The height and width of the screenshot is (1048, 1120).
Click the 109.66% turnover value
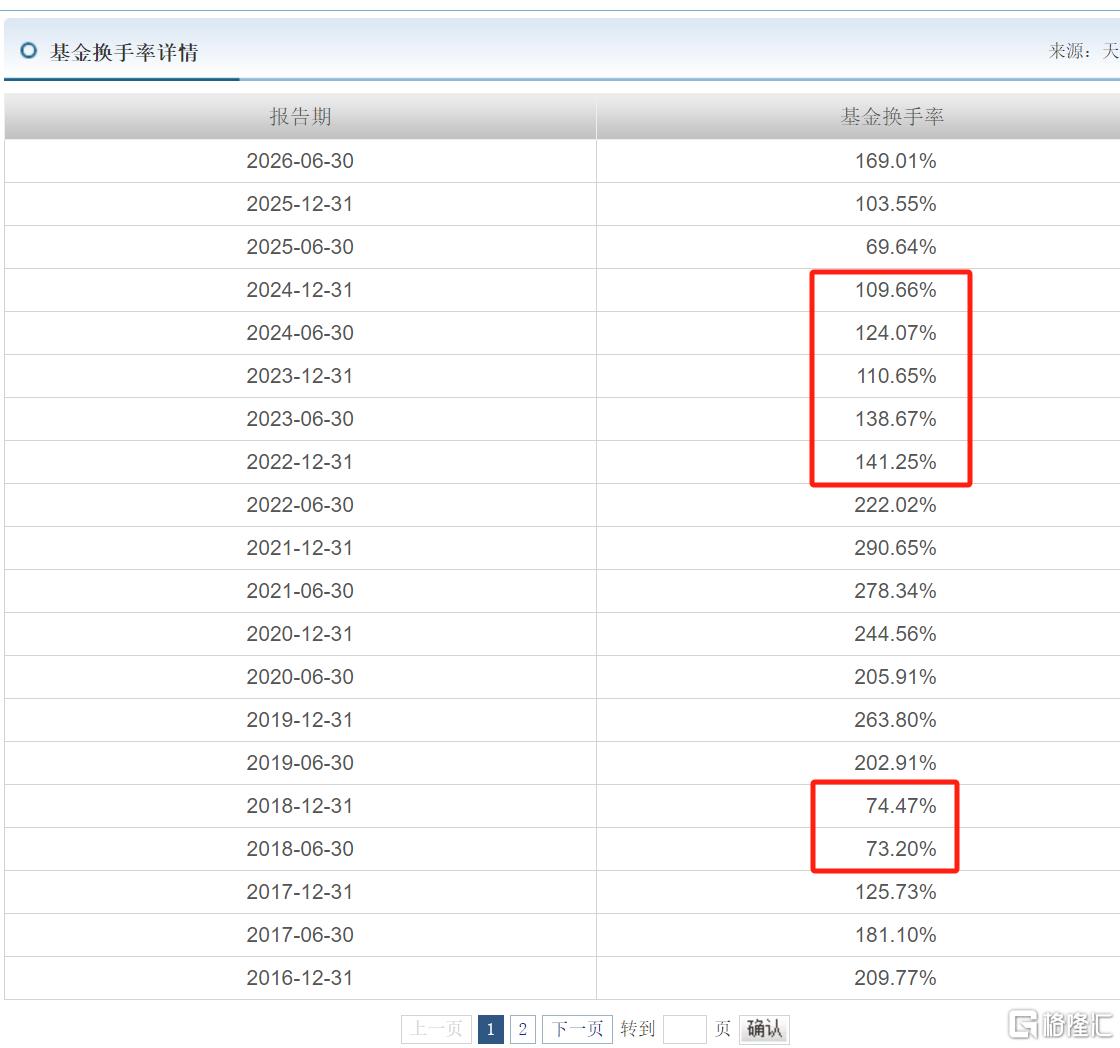tap(896, 290)
